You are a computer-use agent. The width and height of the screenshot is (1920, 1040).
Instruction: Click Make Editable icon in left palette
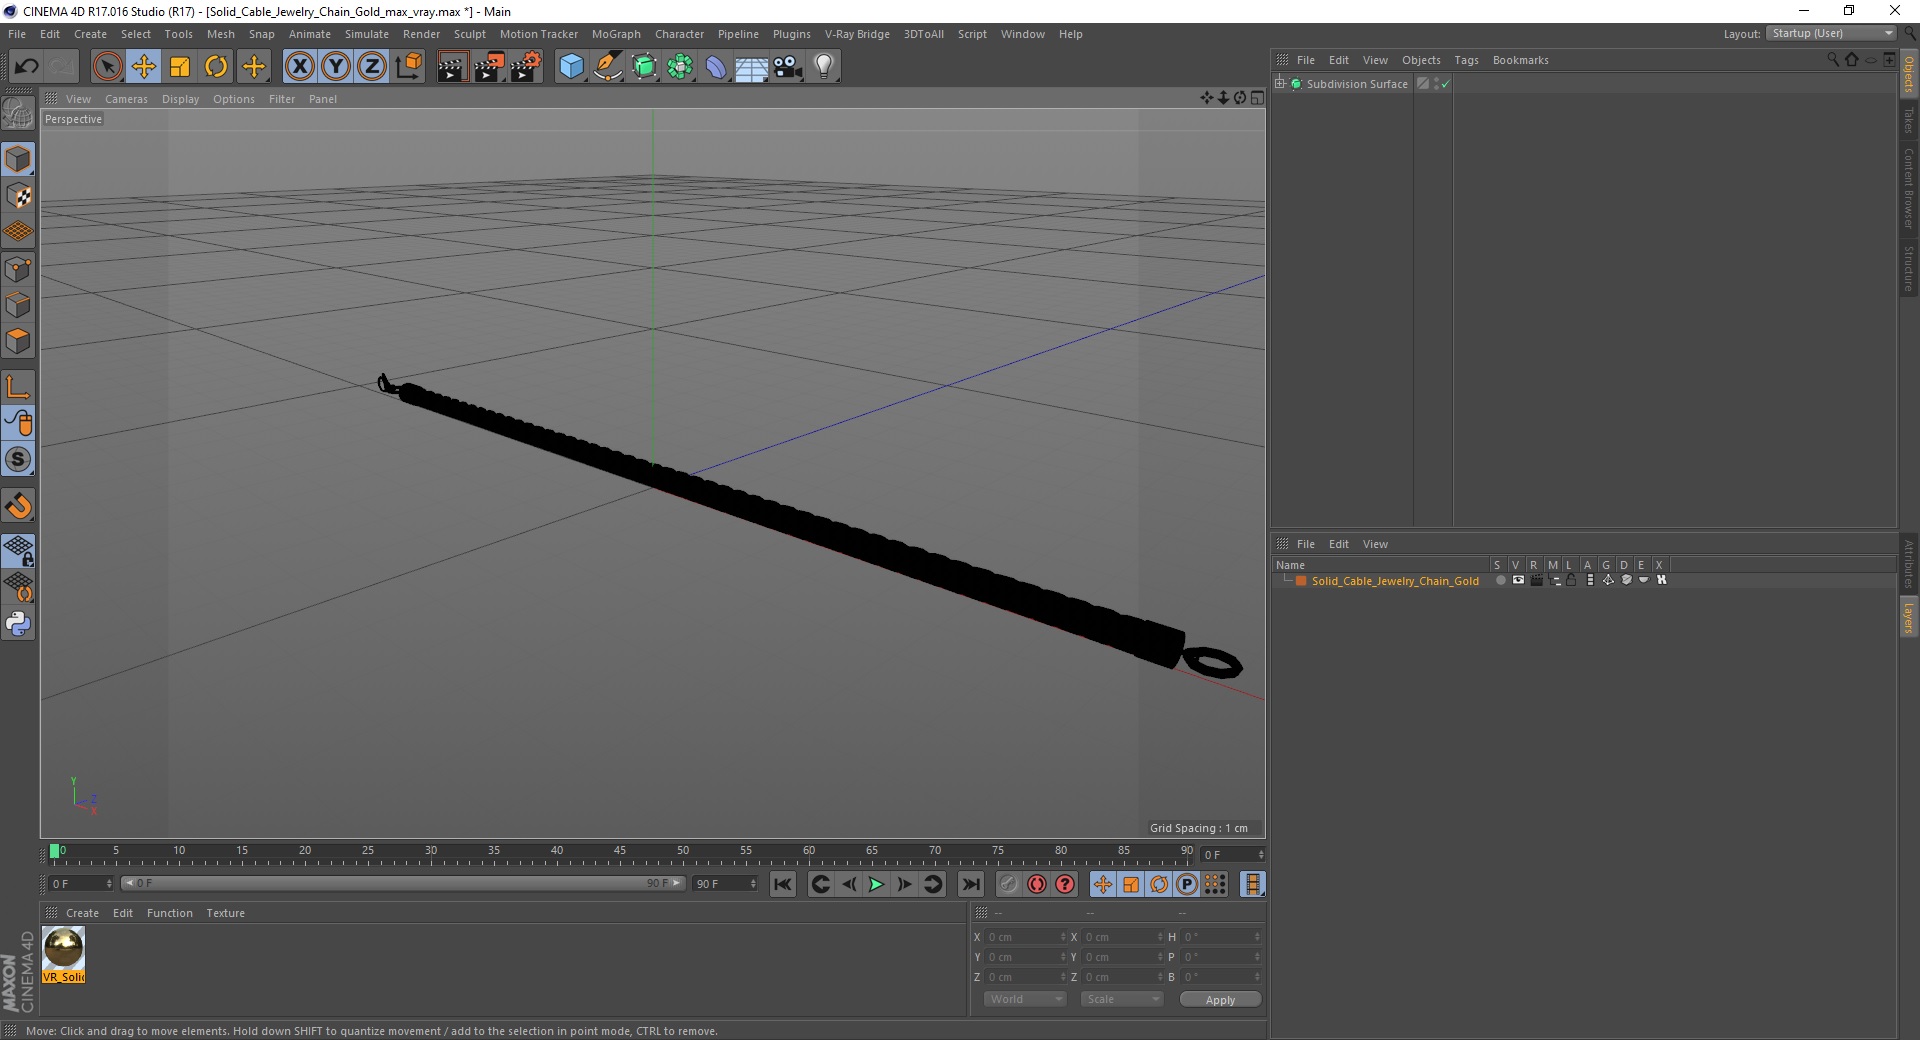[18, 115]
